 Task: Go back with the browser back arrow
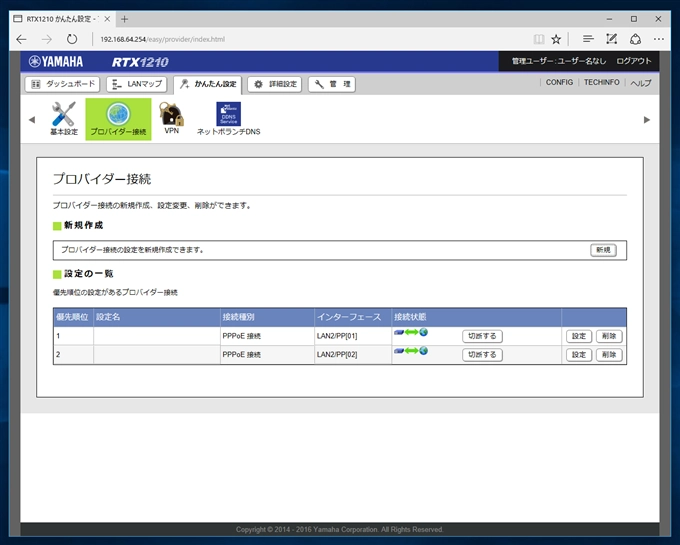[21, 39]
